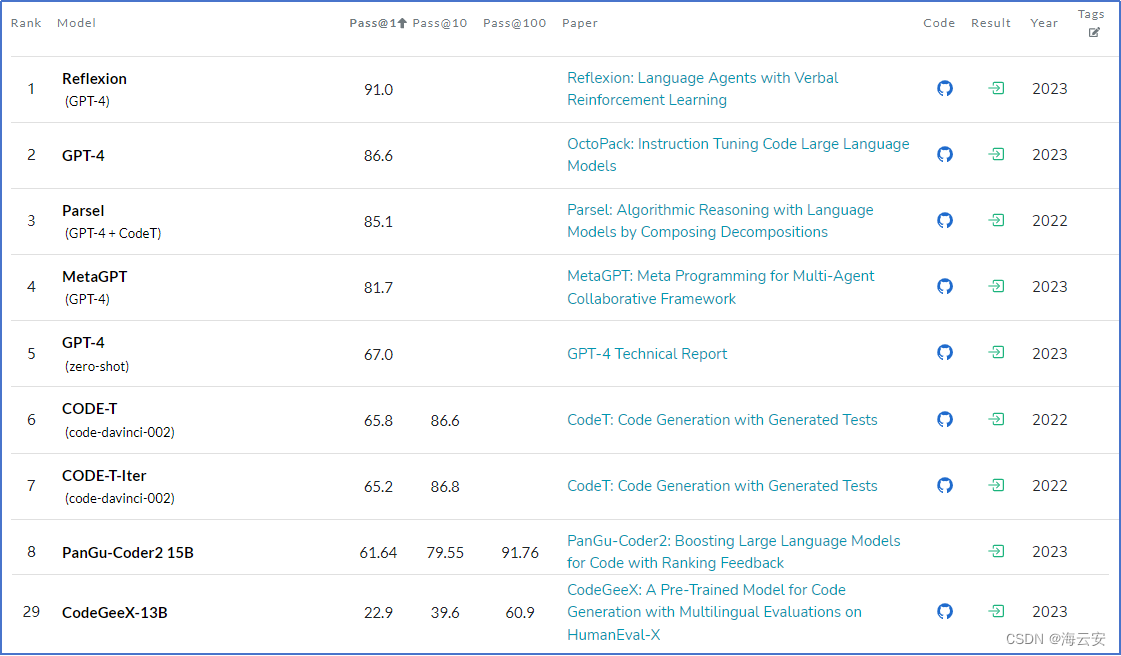Sort by Pass@10 column header

click(440, 23)
